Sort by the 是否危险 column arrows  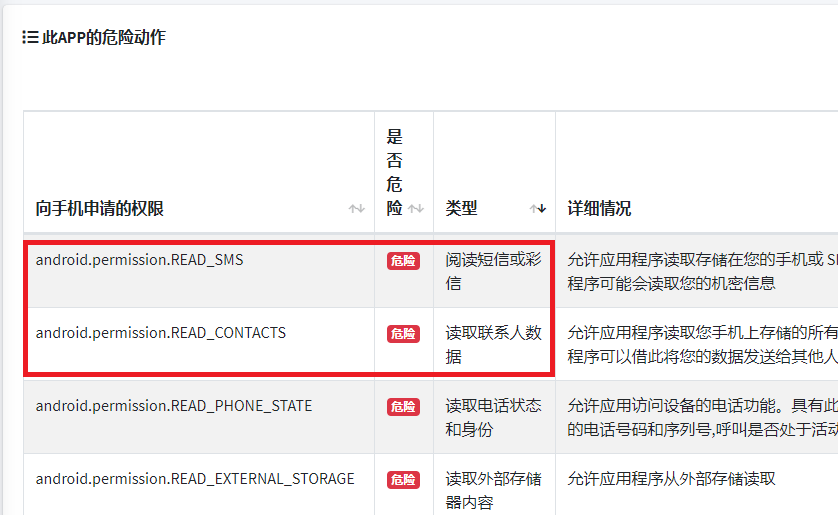click(x=416, y=208)
